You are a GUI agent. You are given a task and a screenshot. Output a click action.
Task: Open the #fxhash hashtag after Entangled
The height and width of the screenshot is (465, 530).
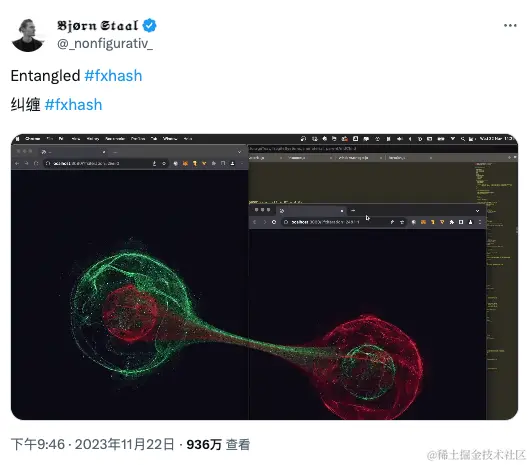(x=113, y=76)
